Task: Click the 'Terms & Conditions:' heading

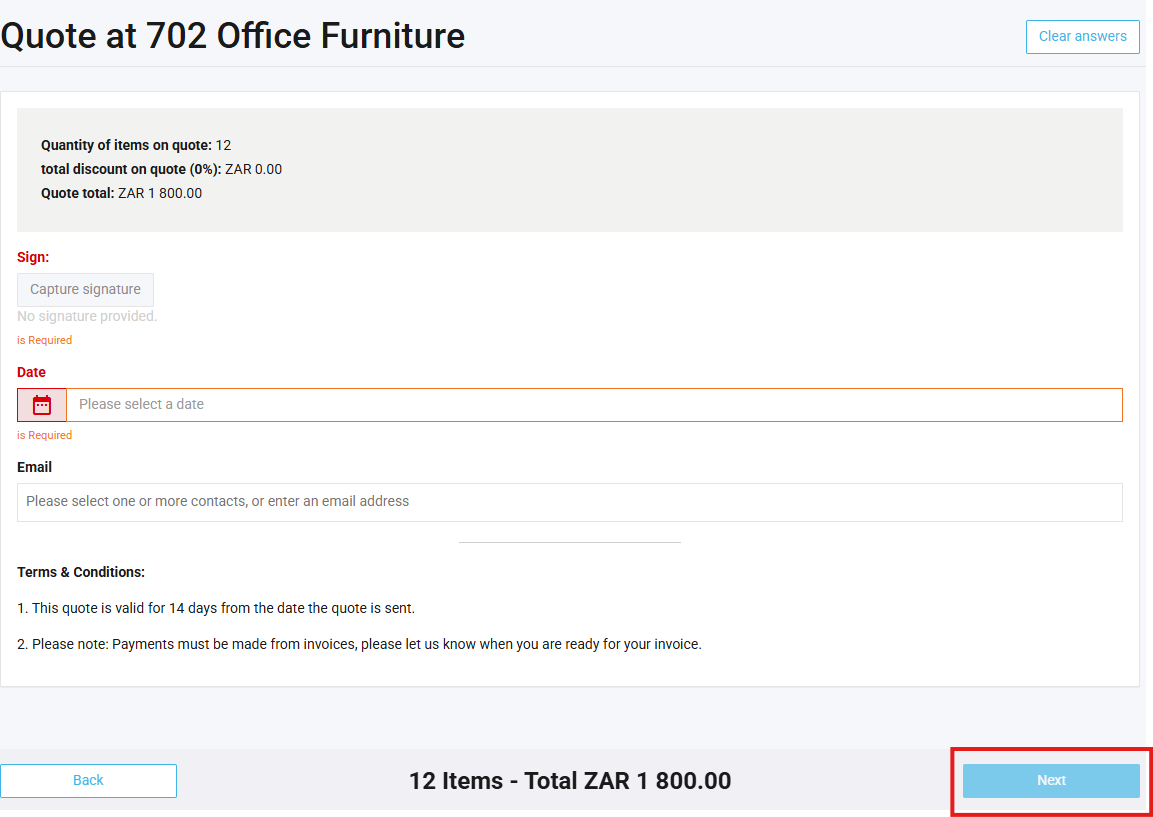Action: 81,572
